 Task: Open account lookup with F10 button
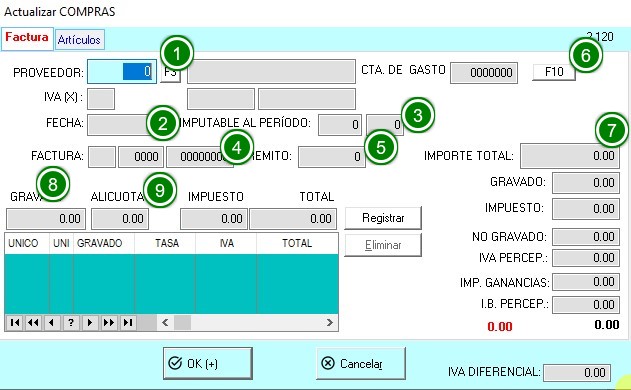pyautogui.click(x=554, y=72)
